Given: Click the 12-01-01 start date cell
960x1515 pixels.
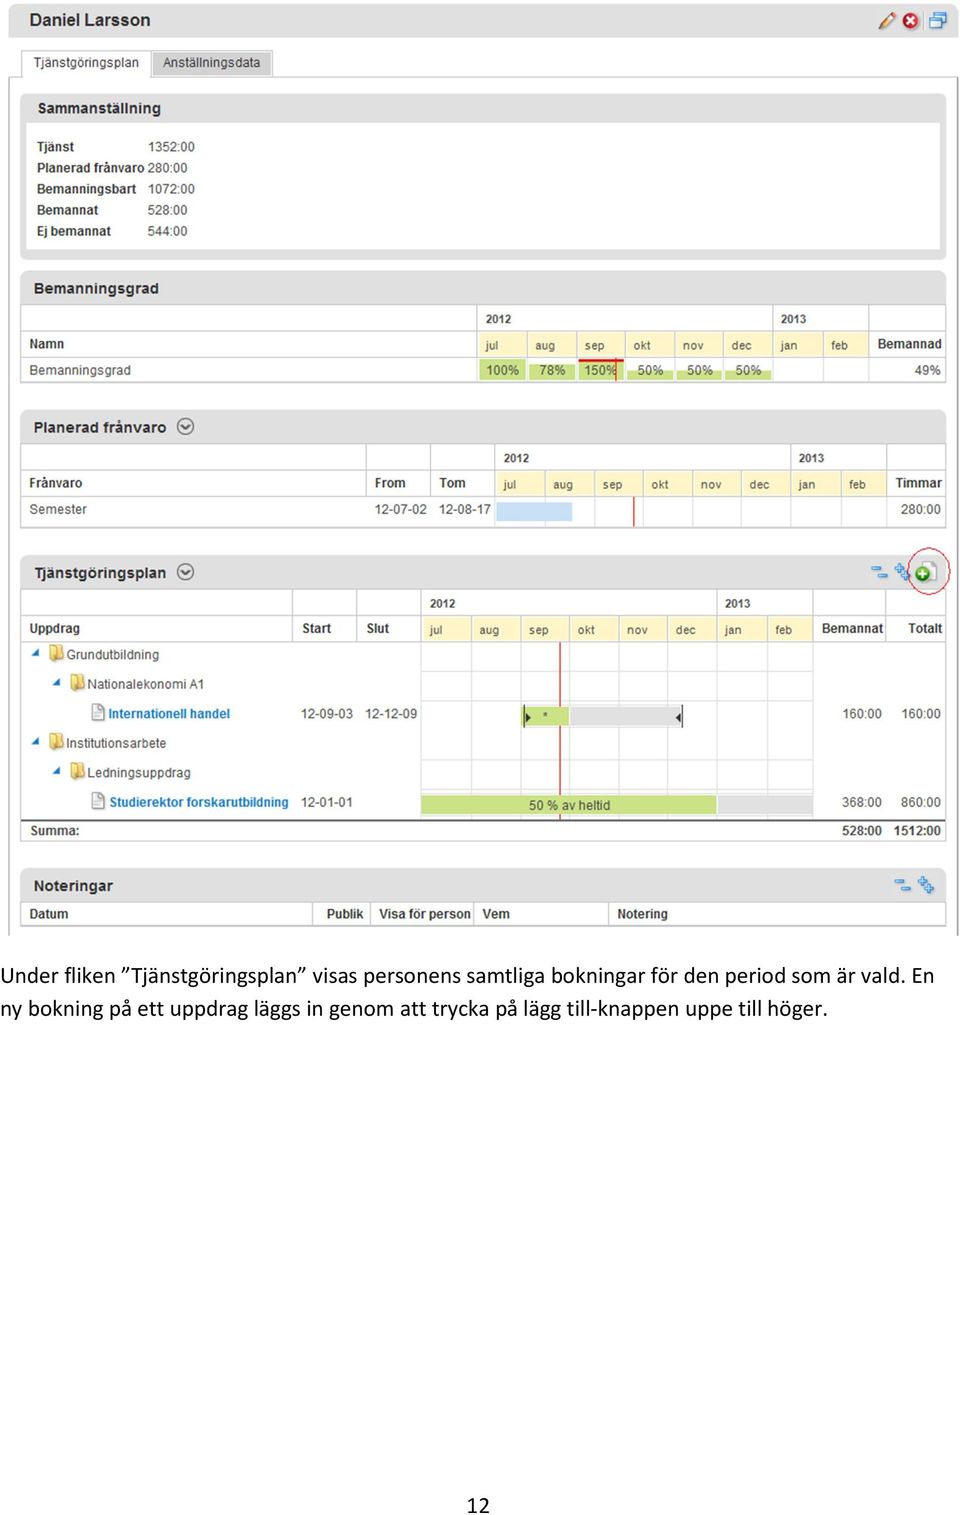Looking at the screenshot, I should 327,802.
